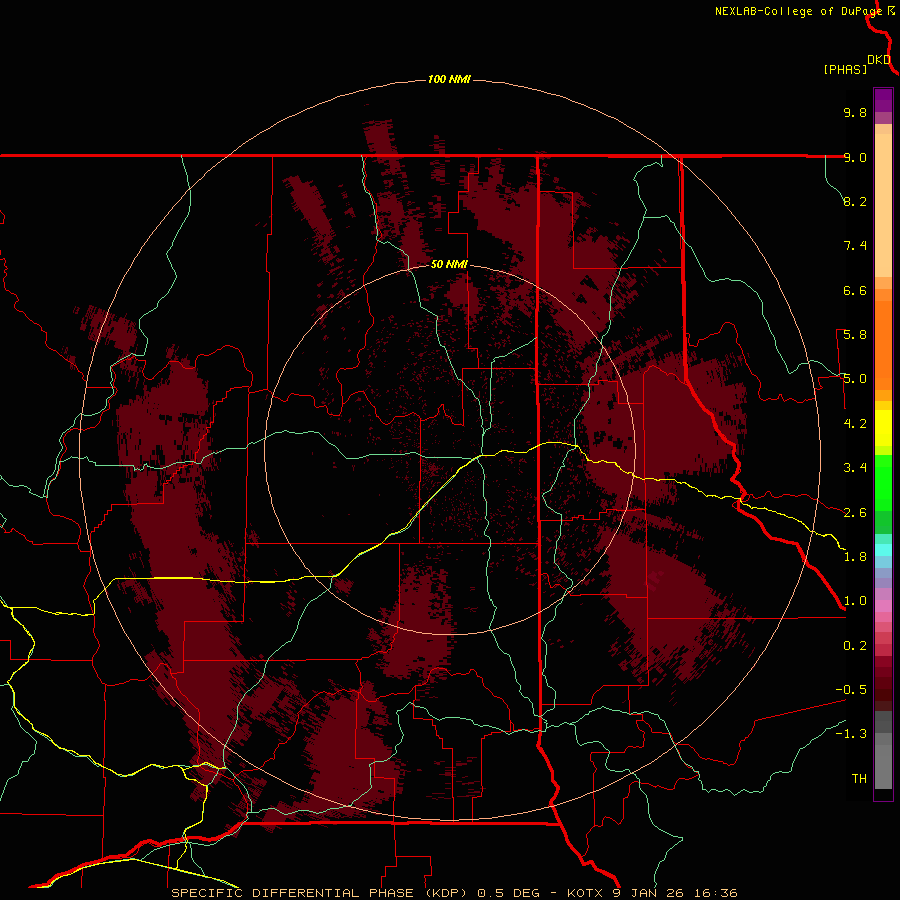Click the -1.3 value on the color scale
Screen dimensions: 900x900
point(851,734)
